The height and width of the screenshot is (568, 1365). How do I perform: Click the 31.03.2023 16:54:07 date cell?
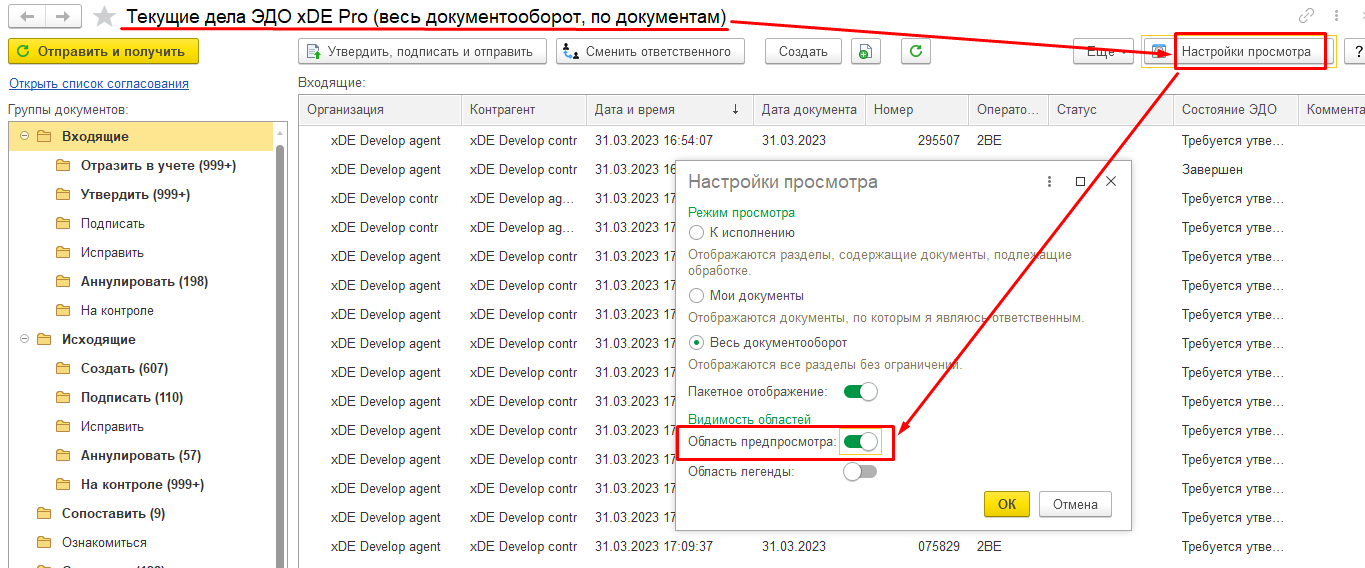tap(670, 140)
